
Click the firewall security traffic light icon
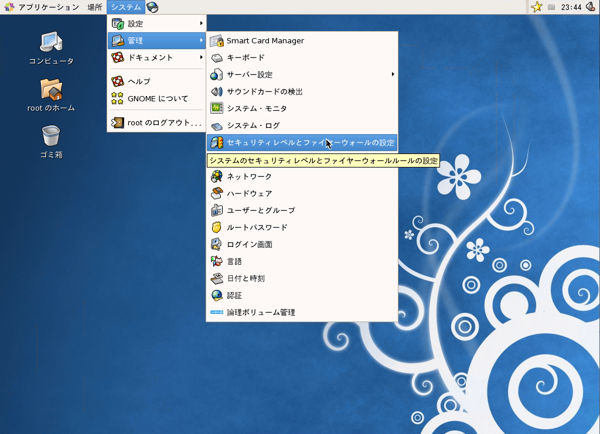click(217, 142)
